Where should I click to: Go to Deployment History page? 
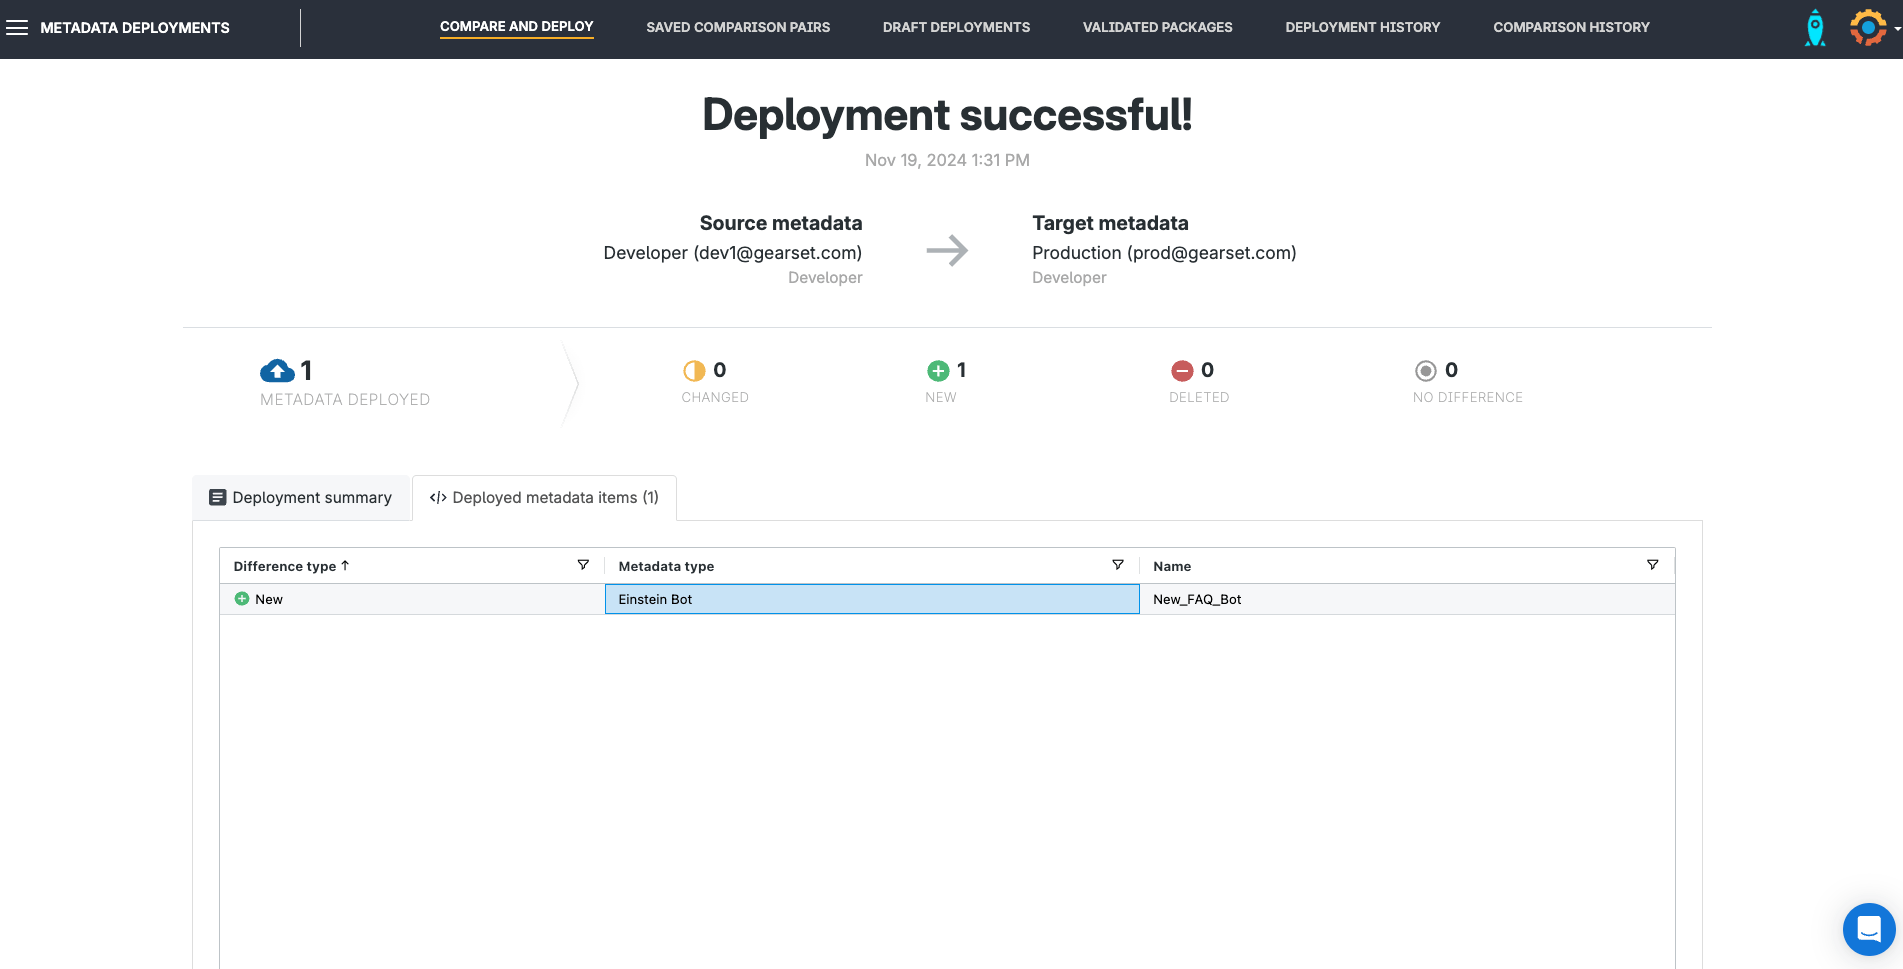point(1362,28)
